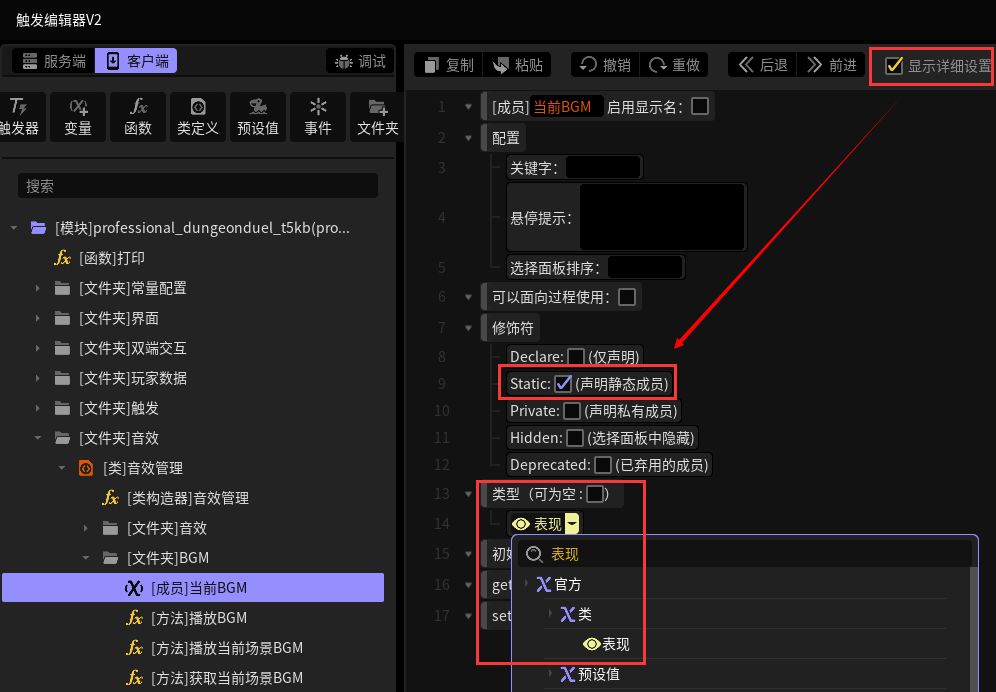The height and width of the screenshot is (692, 996).
Task: Select the [函数]打印 tree item
Action: tap(100, 258)
